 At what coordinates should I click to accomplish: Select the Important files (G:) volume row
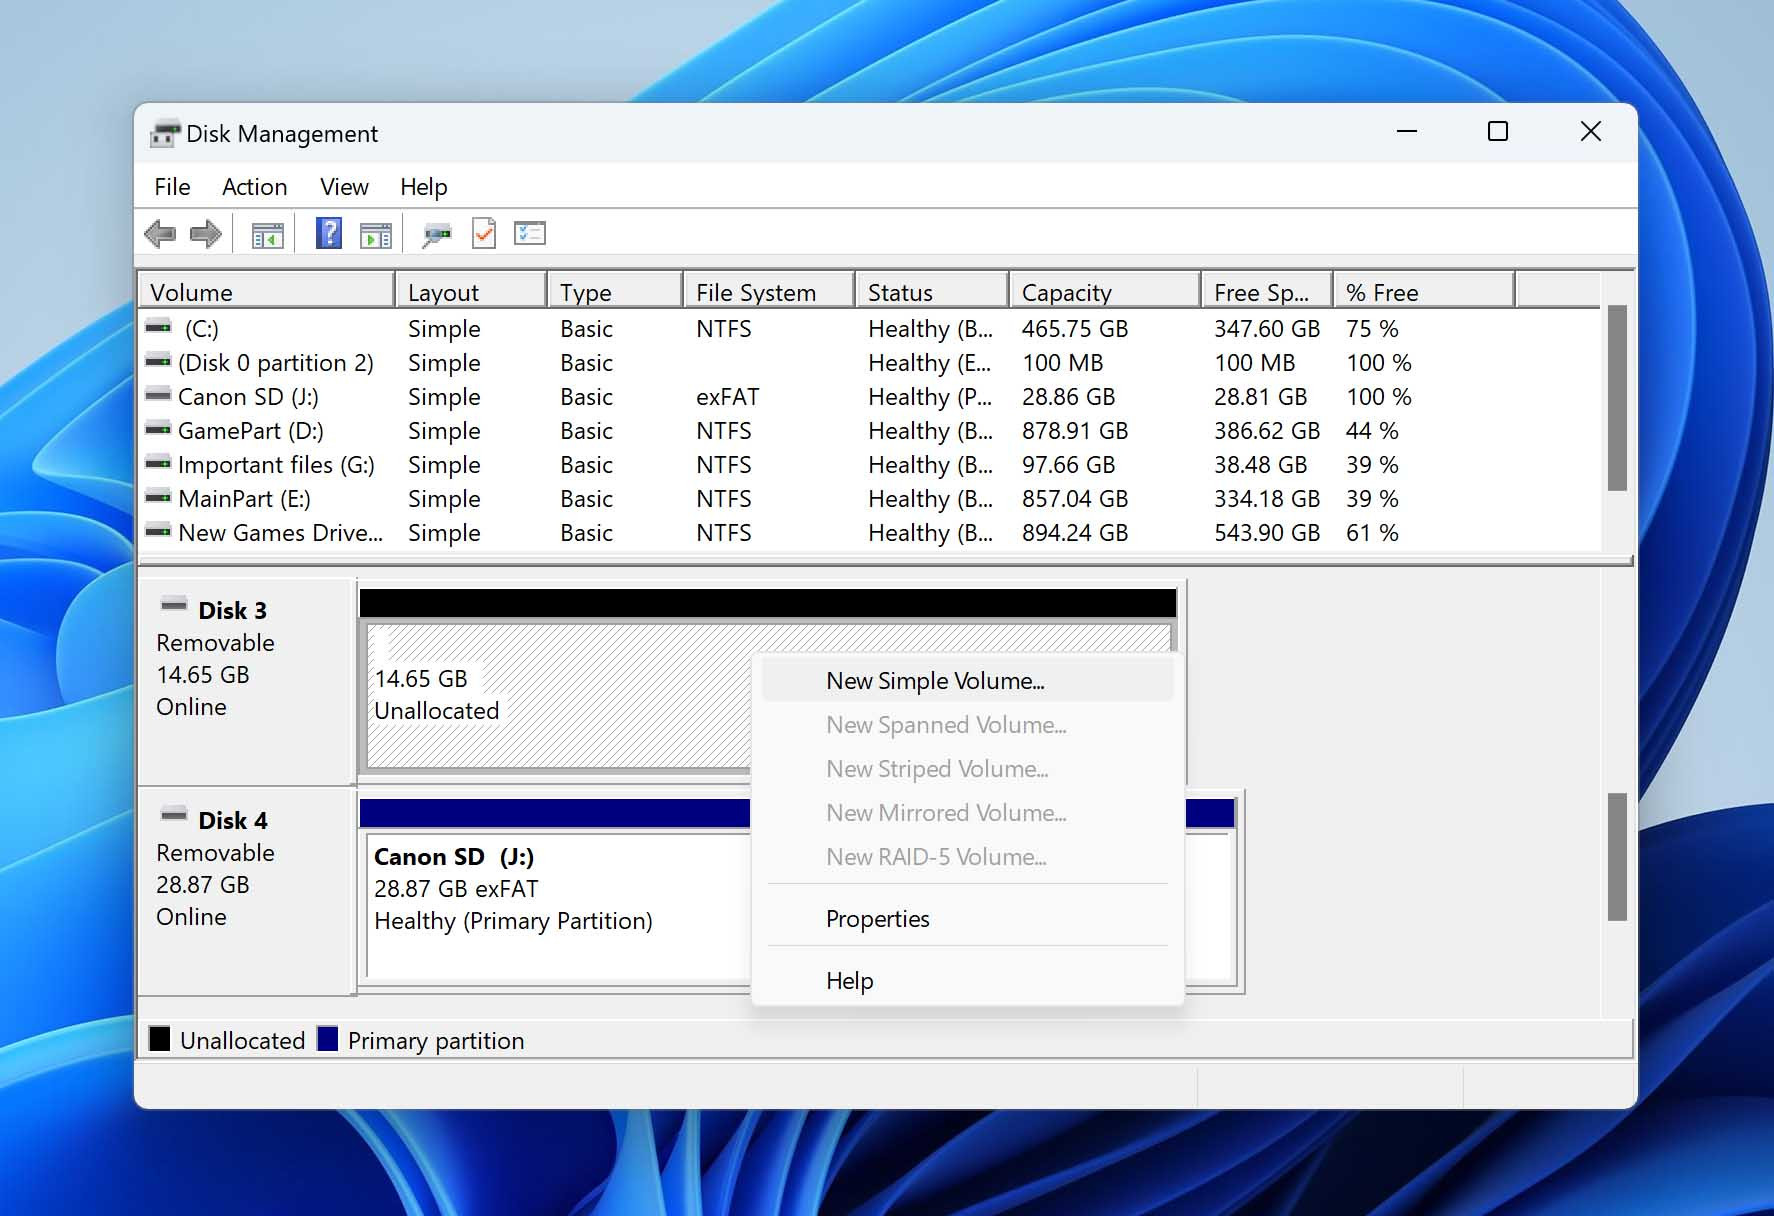(x=868, y=465)
